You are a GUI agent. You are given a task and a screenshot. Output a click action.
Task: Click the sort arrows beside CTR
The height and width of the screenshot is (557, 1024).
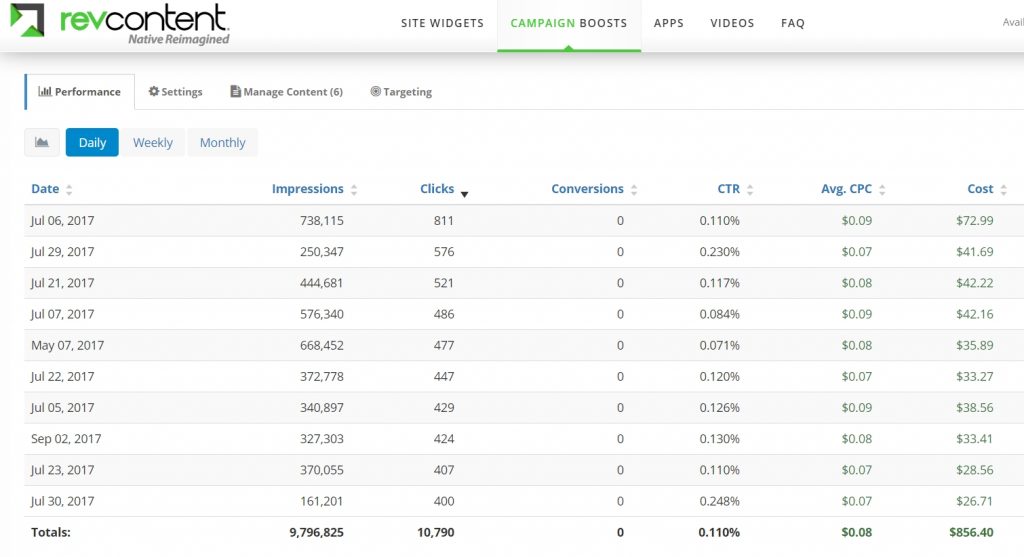tap(750, 190)
